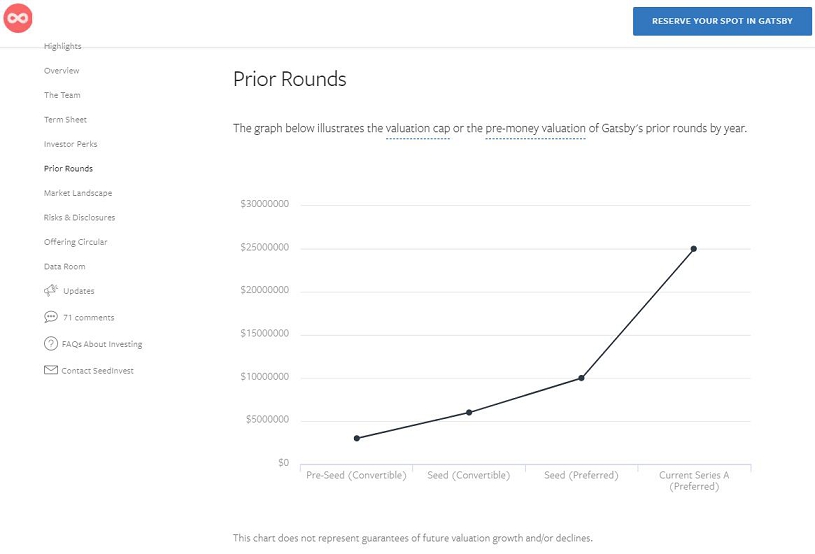Select Prior Rounds in side navigation
The image size is (815, 554).
click(x=68, y=169)
